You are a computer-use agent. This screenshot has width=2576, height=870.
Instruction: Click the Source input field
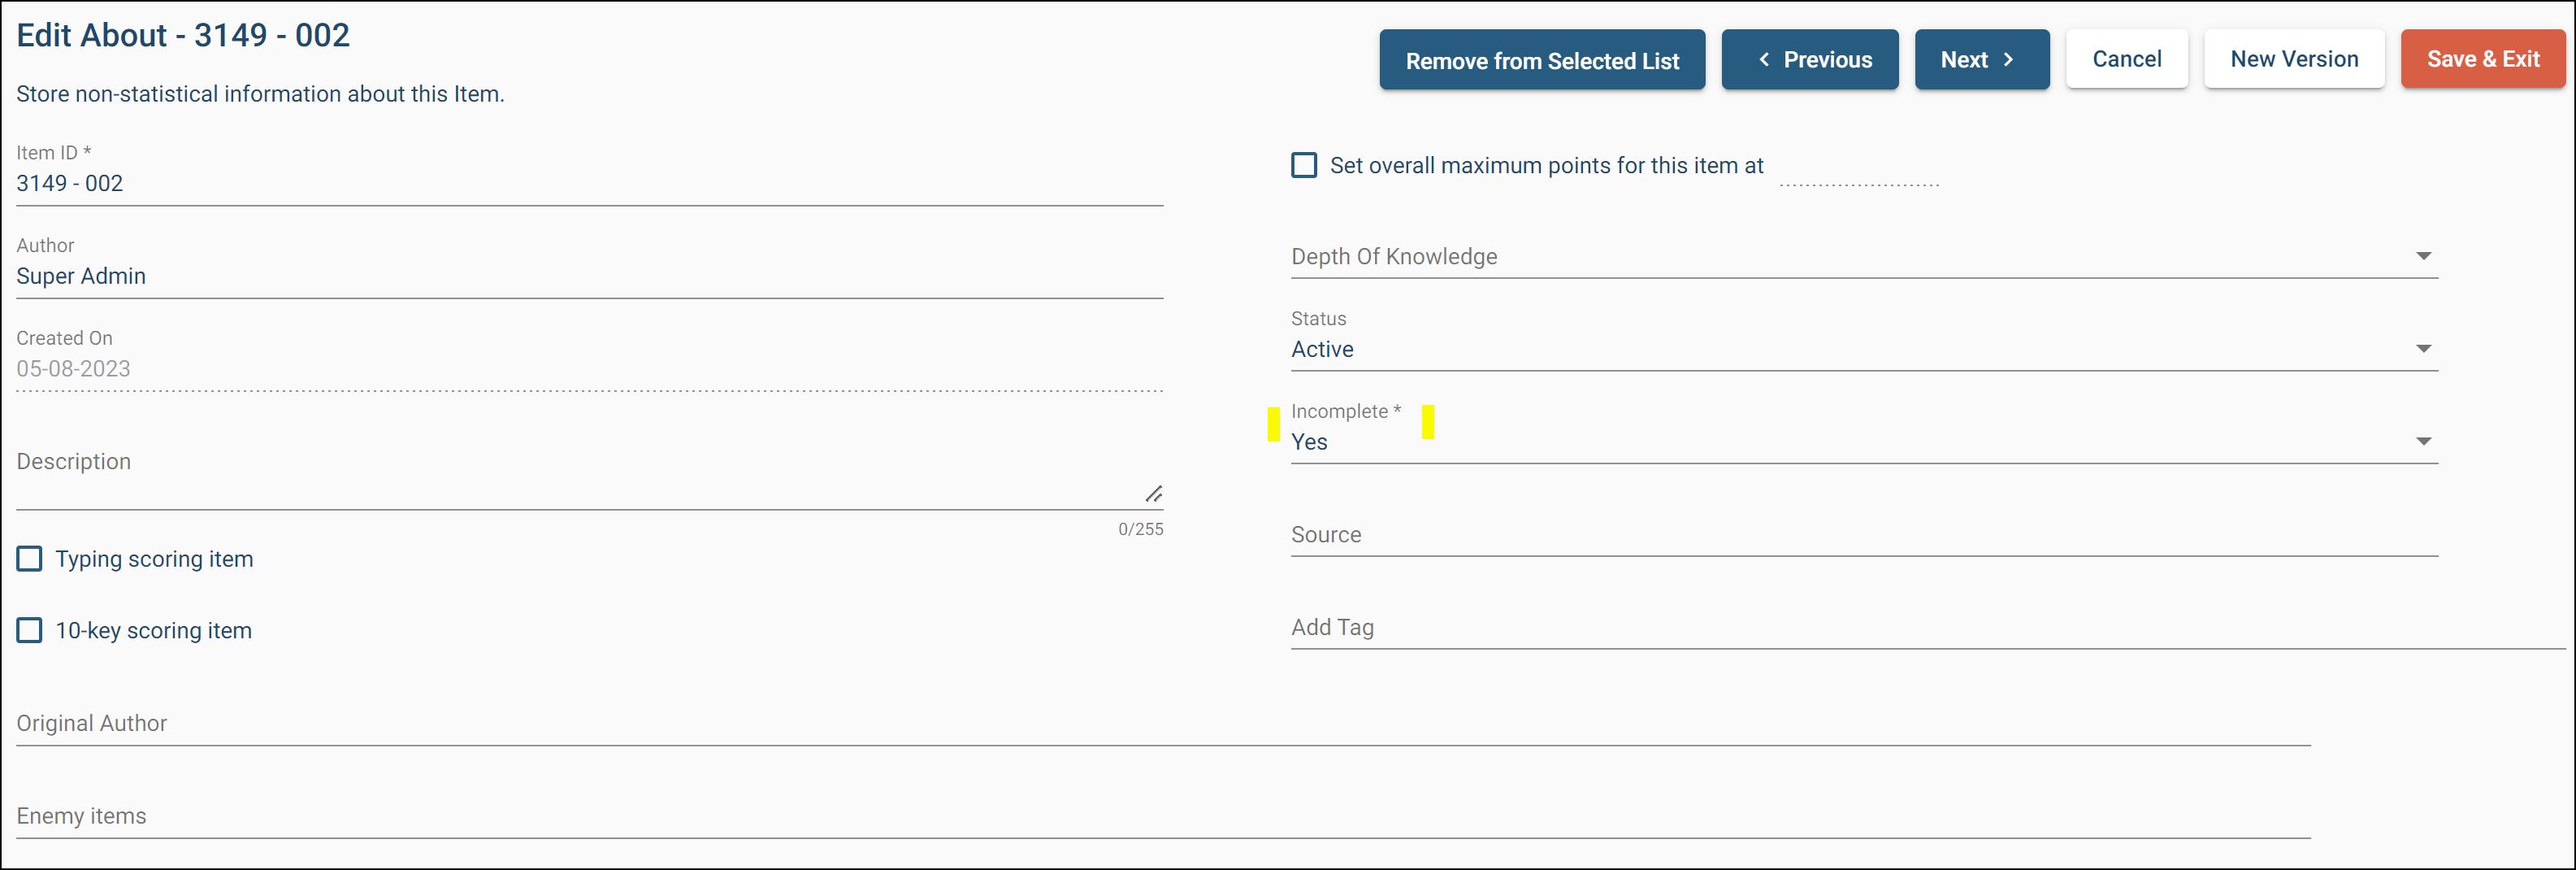coord(1864,535)
